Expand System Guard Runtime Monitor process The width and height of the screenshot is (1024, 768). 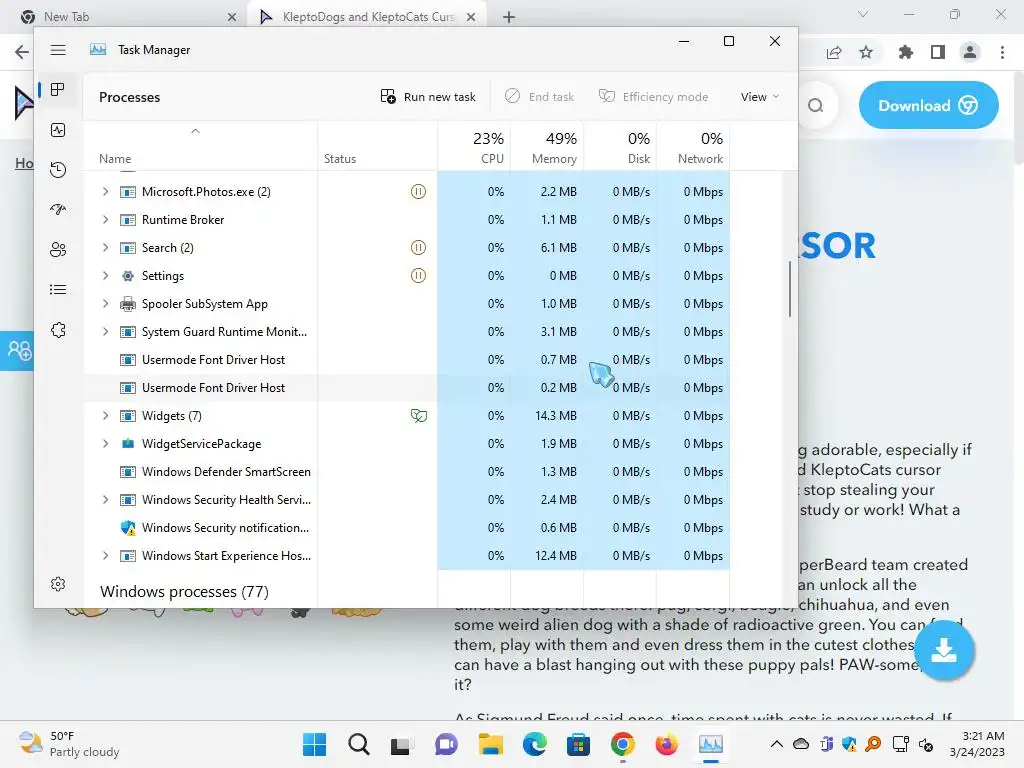point(105,332)
